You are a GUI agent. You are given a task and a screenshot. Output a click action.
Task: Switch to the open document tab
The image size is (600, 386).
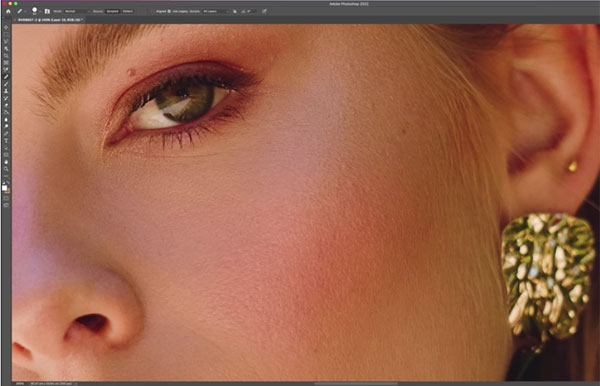point(50,20)
